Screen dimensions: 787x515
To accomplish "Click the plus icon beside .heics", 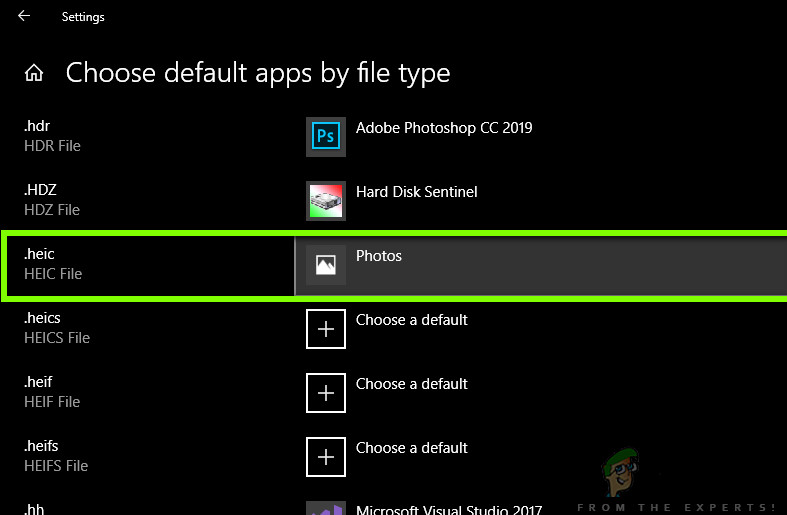I will [x=325, y=329].
